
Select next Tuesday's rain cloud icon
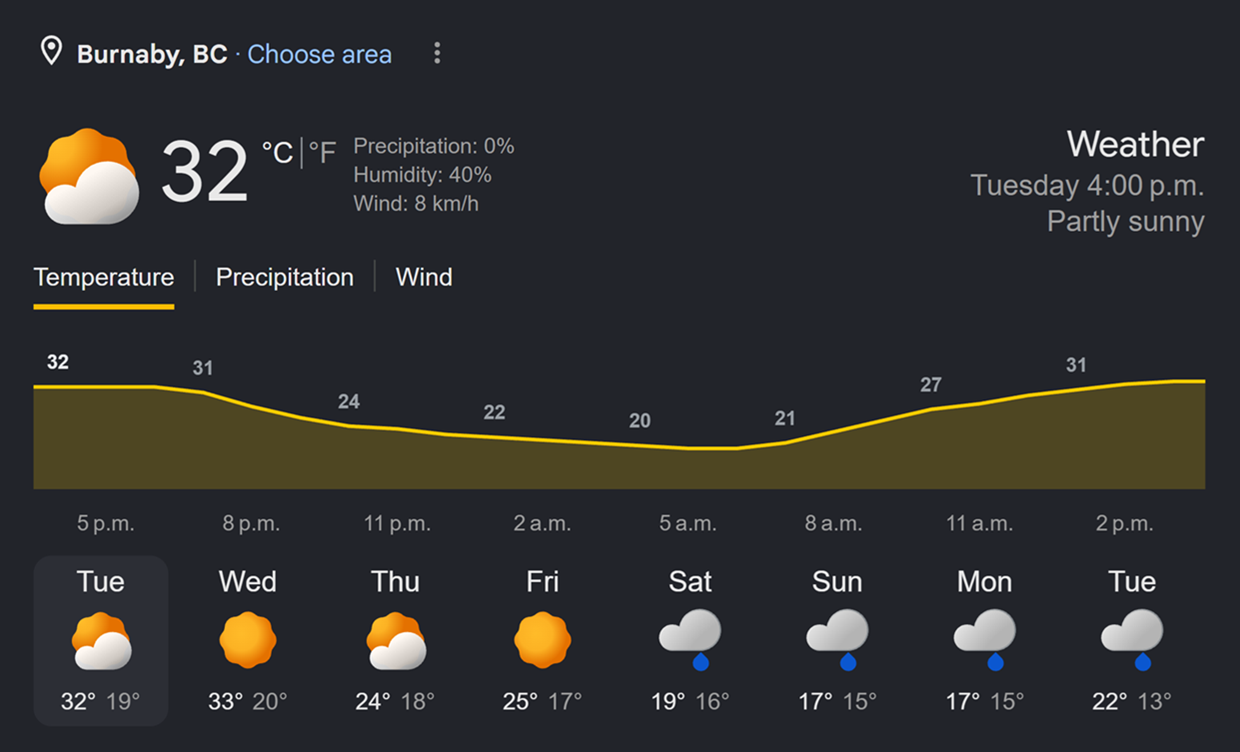point(1132,640)
